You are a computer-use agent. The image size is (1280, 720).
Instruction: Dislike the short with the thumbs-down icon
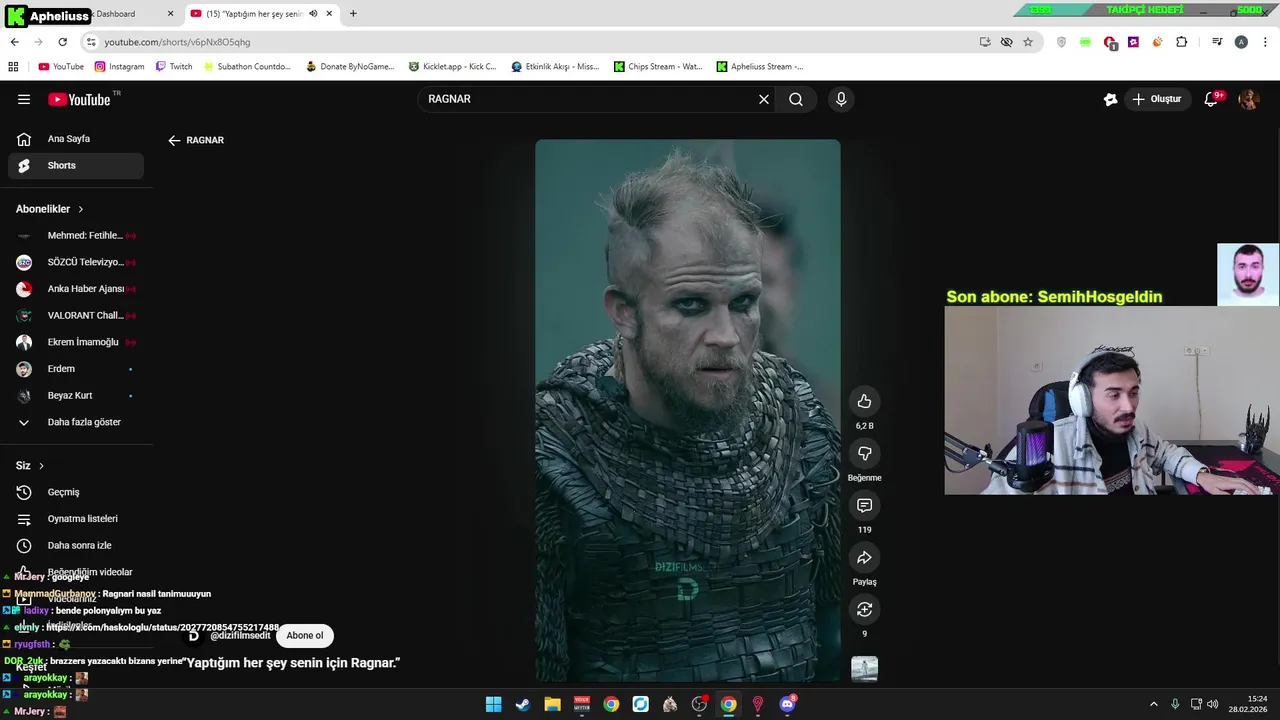click(x=864, y=453)
